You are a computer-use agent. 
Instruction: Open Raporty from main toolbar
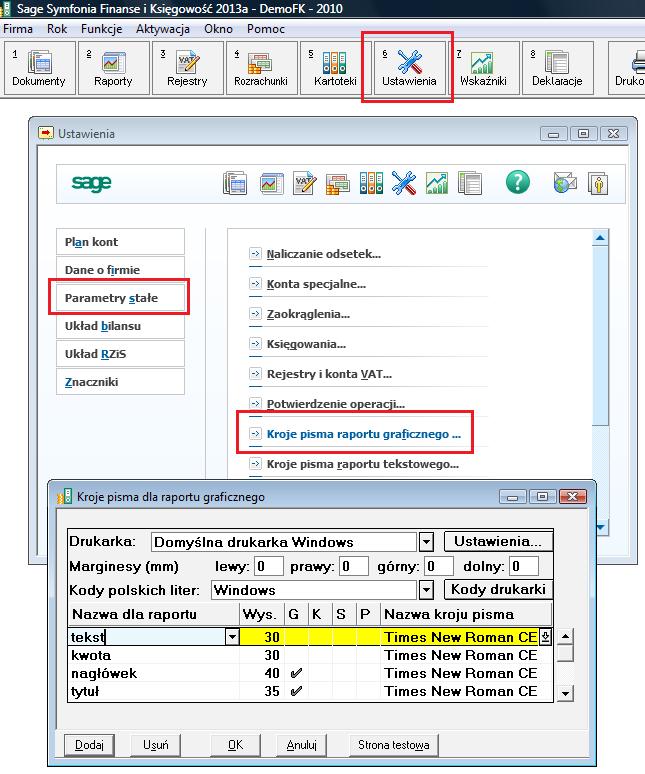(x=113, y=68)
